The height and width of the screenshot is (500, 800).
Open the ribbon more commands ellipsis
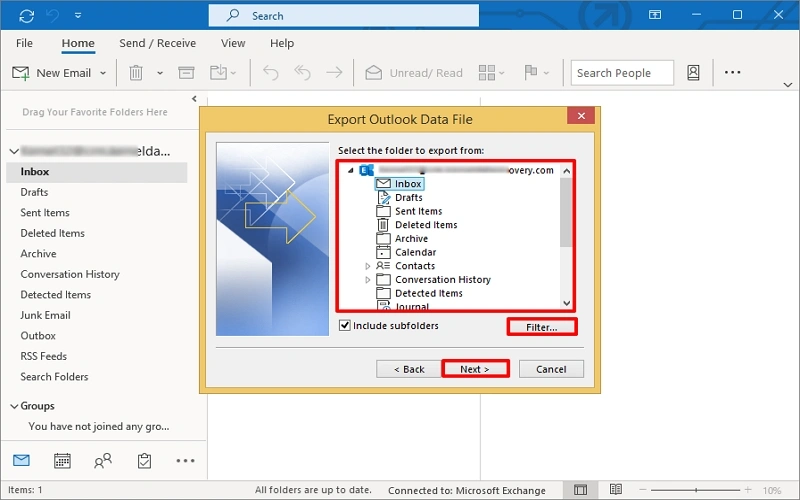732,72
